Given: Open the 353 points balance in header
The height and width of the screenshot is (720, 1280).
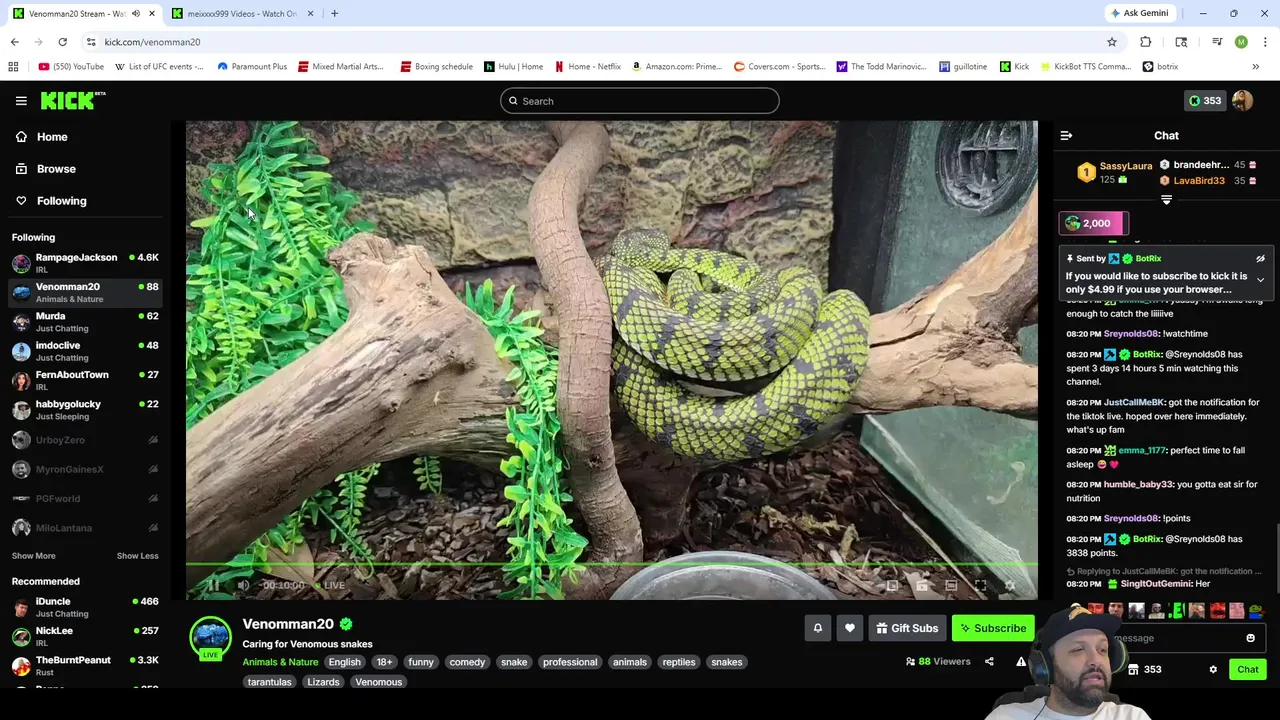Looking at the screenshot, I should (x=1204, y=101).
